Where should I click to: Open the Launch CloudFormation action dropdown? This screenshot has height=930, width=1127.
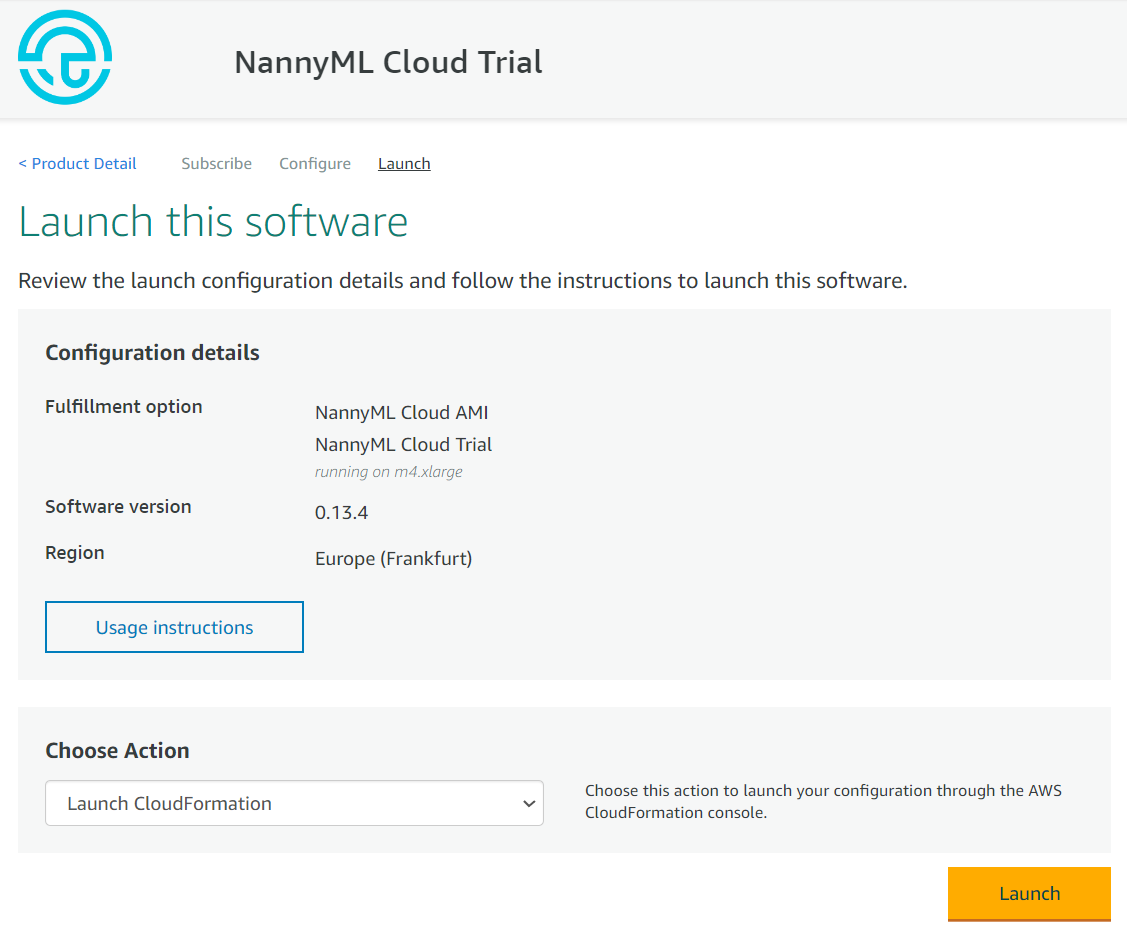[x=294, y=803]
